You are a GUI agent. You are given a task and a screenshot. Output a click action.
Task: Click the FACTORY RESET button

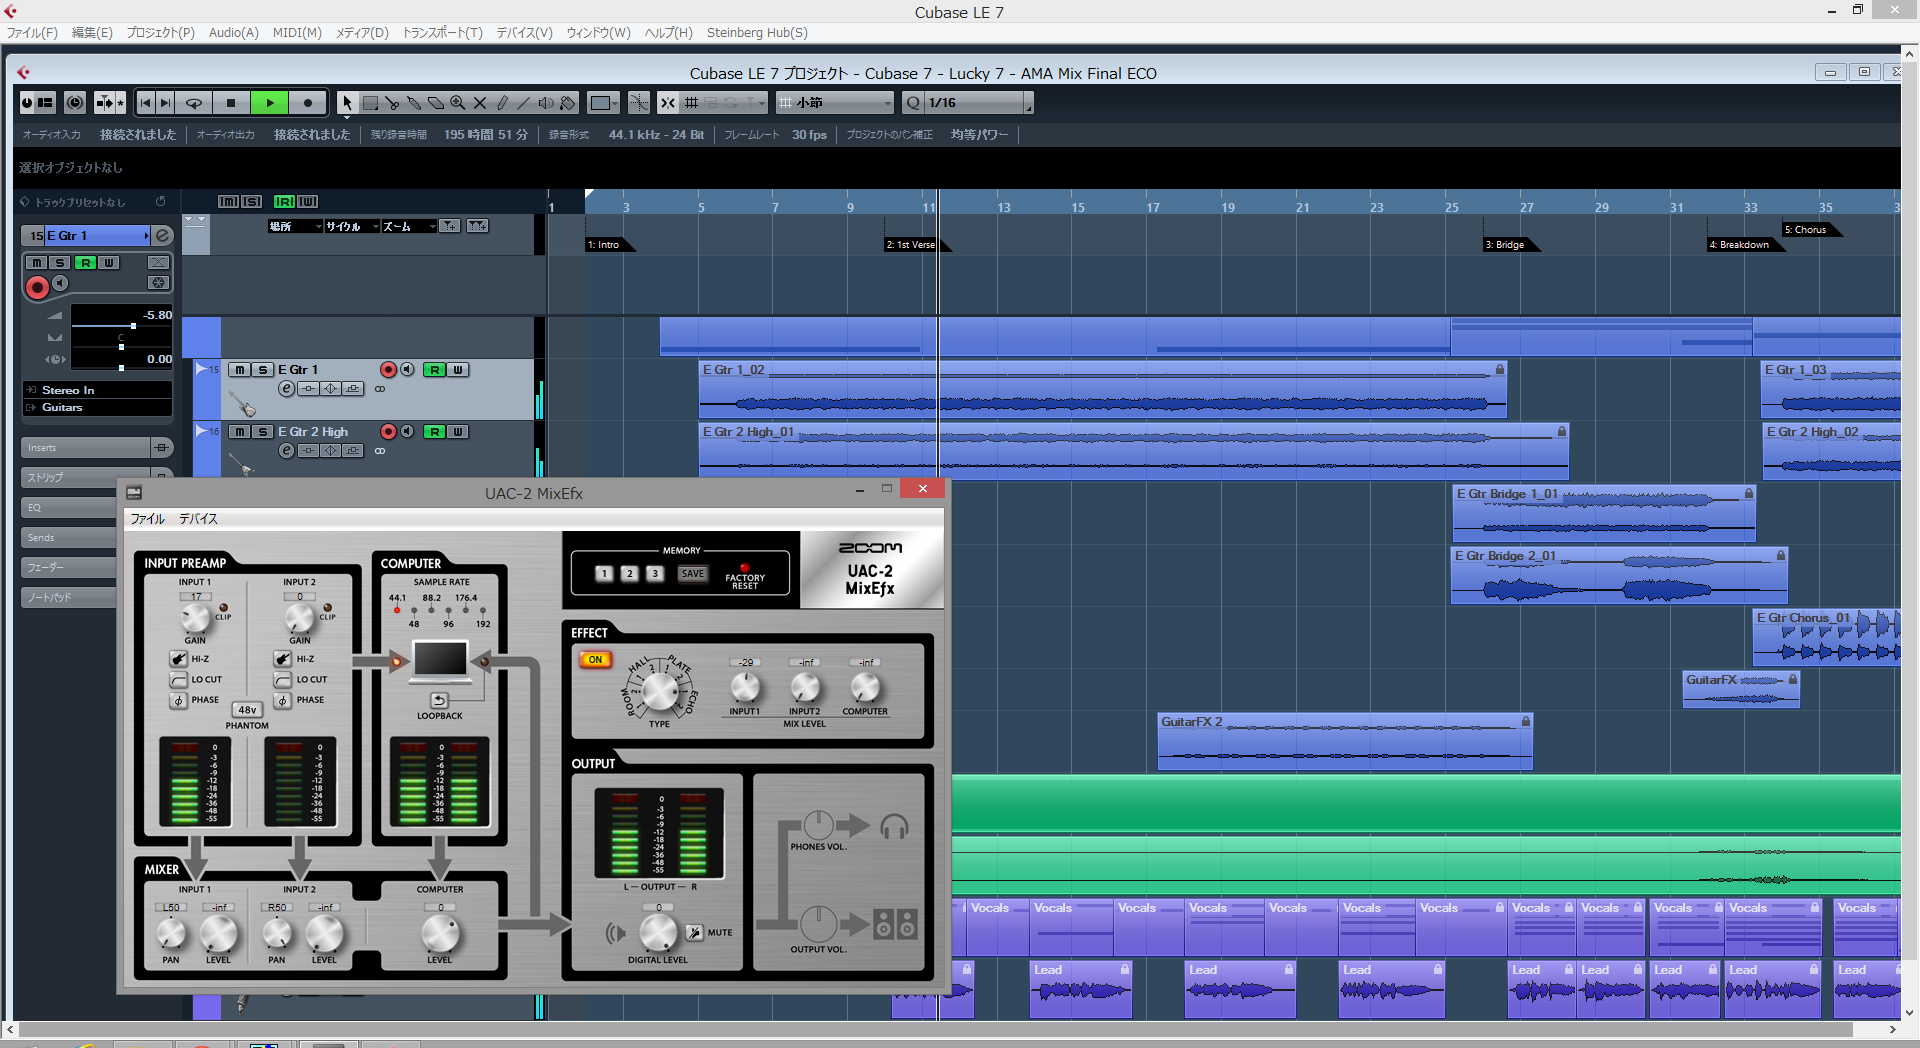pyautogui.click(x=745, y=568)
